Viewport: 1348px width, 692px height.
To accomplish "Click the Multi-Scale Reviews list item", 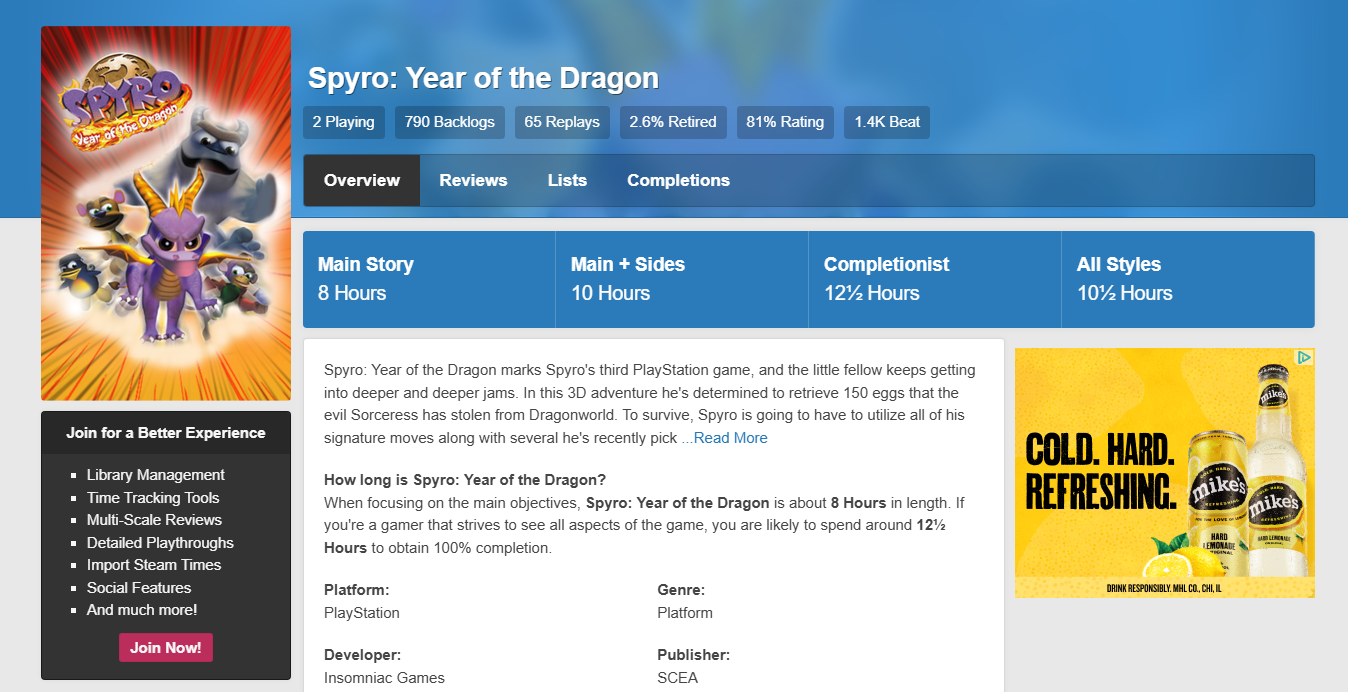I will pos(154,520).
